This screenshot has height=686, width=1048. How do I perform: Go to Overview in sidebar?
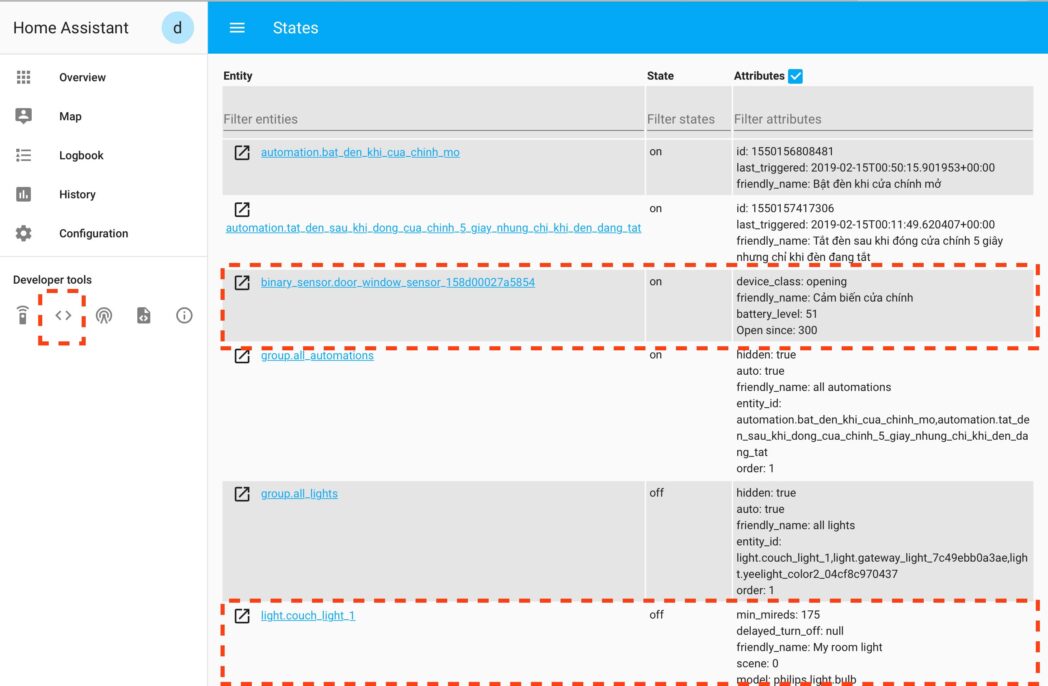pos(82,77)
